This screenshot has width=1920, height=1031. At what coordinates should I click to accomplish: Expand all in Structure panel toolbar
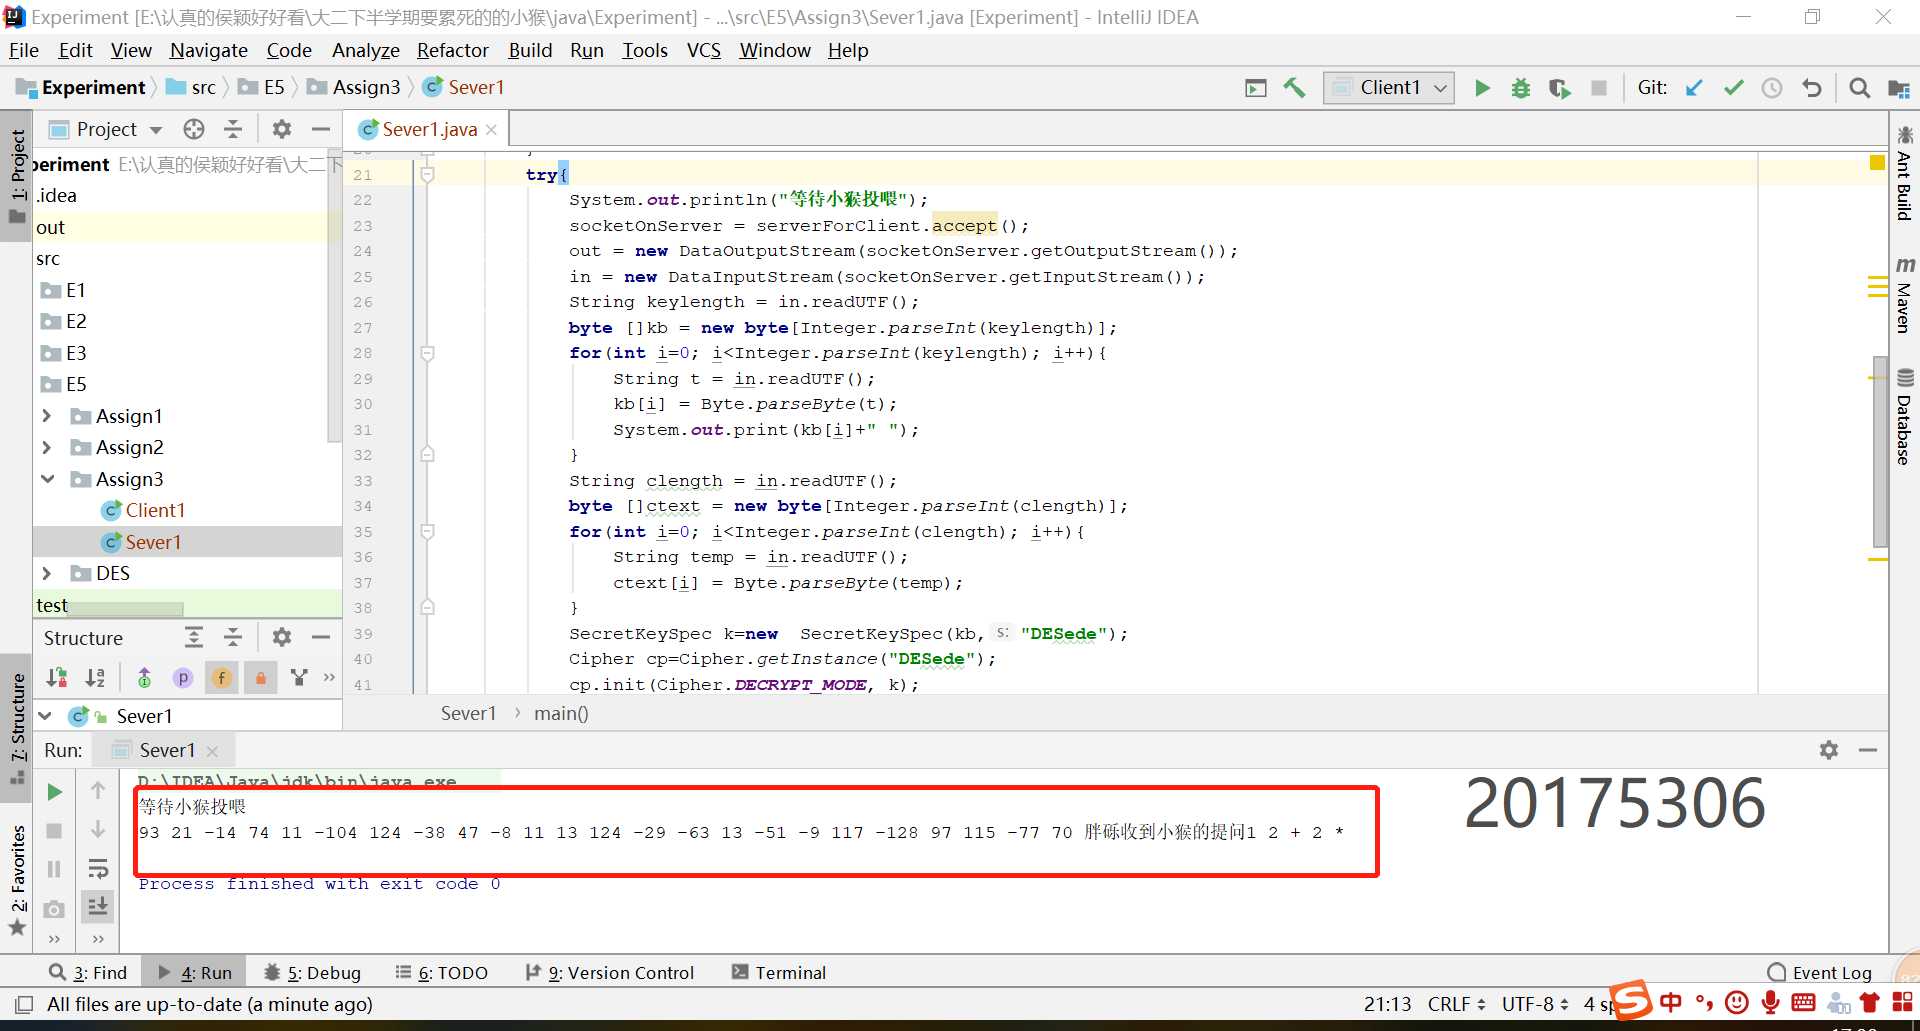[194, 637]
